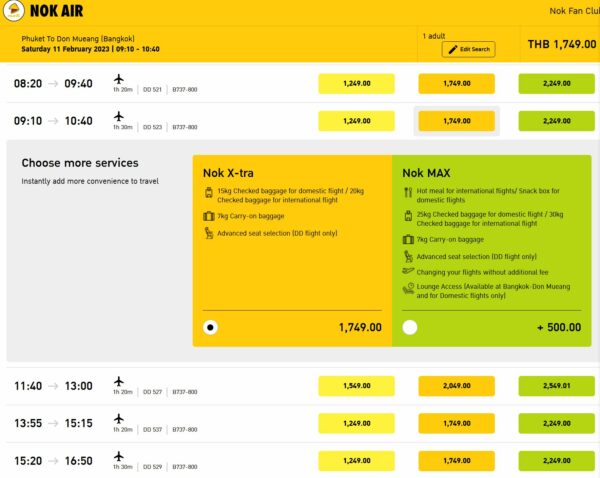Select the Nok MAX radio button

[x=409, y=328]
